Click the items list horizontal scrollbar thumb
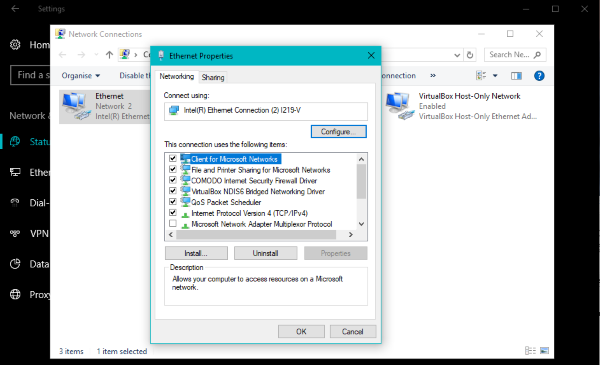 pos(256,235)
